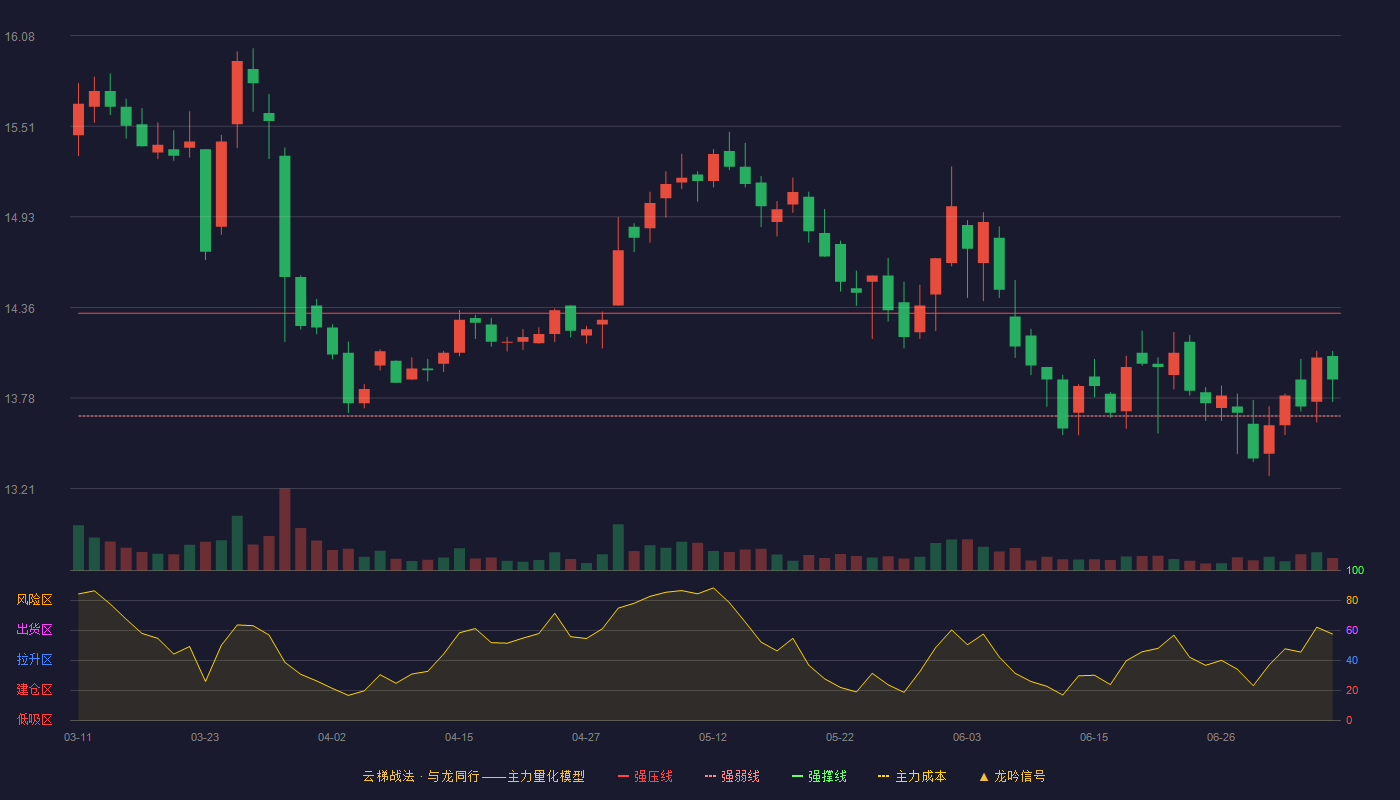
Task: Toggle the 龙吟信号 triangle legend entry
Action: tap(1012, 776)
